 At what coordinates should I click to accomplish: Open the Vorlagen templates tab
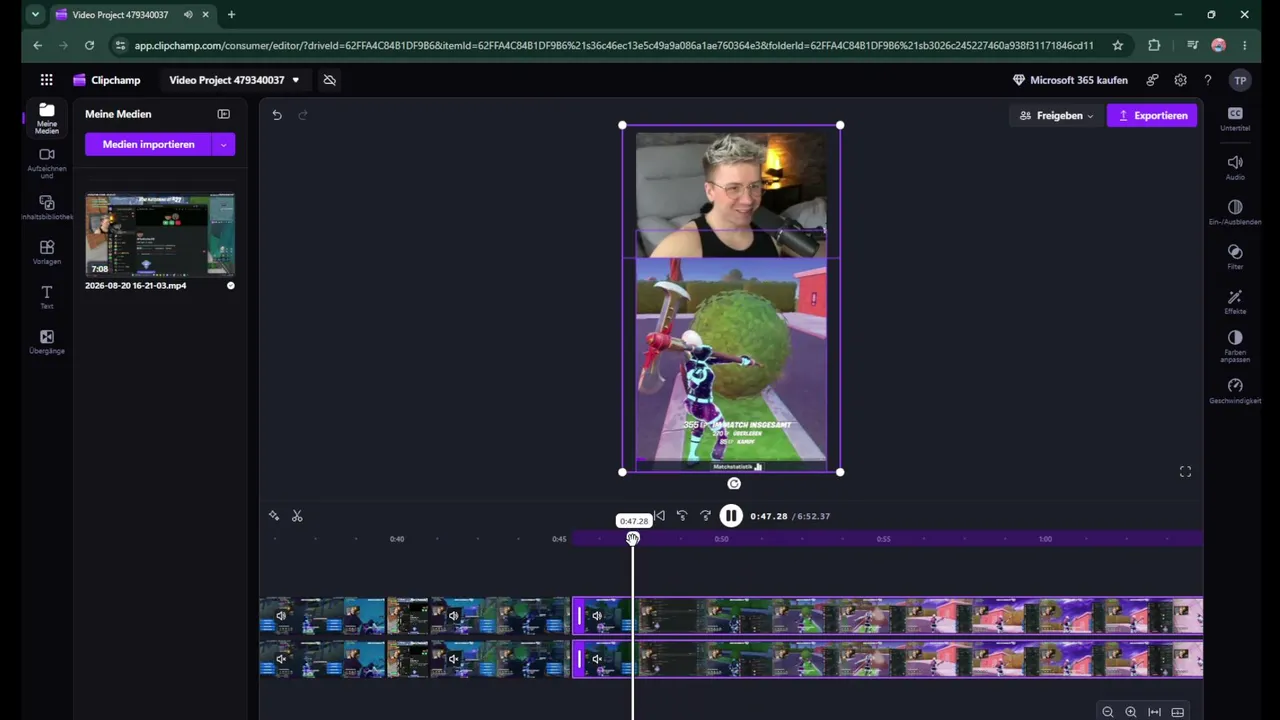click(x=47, y=252)
